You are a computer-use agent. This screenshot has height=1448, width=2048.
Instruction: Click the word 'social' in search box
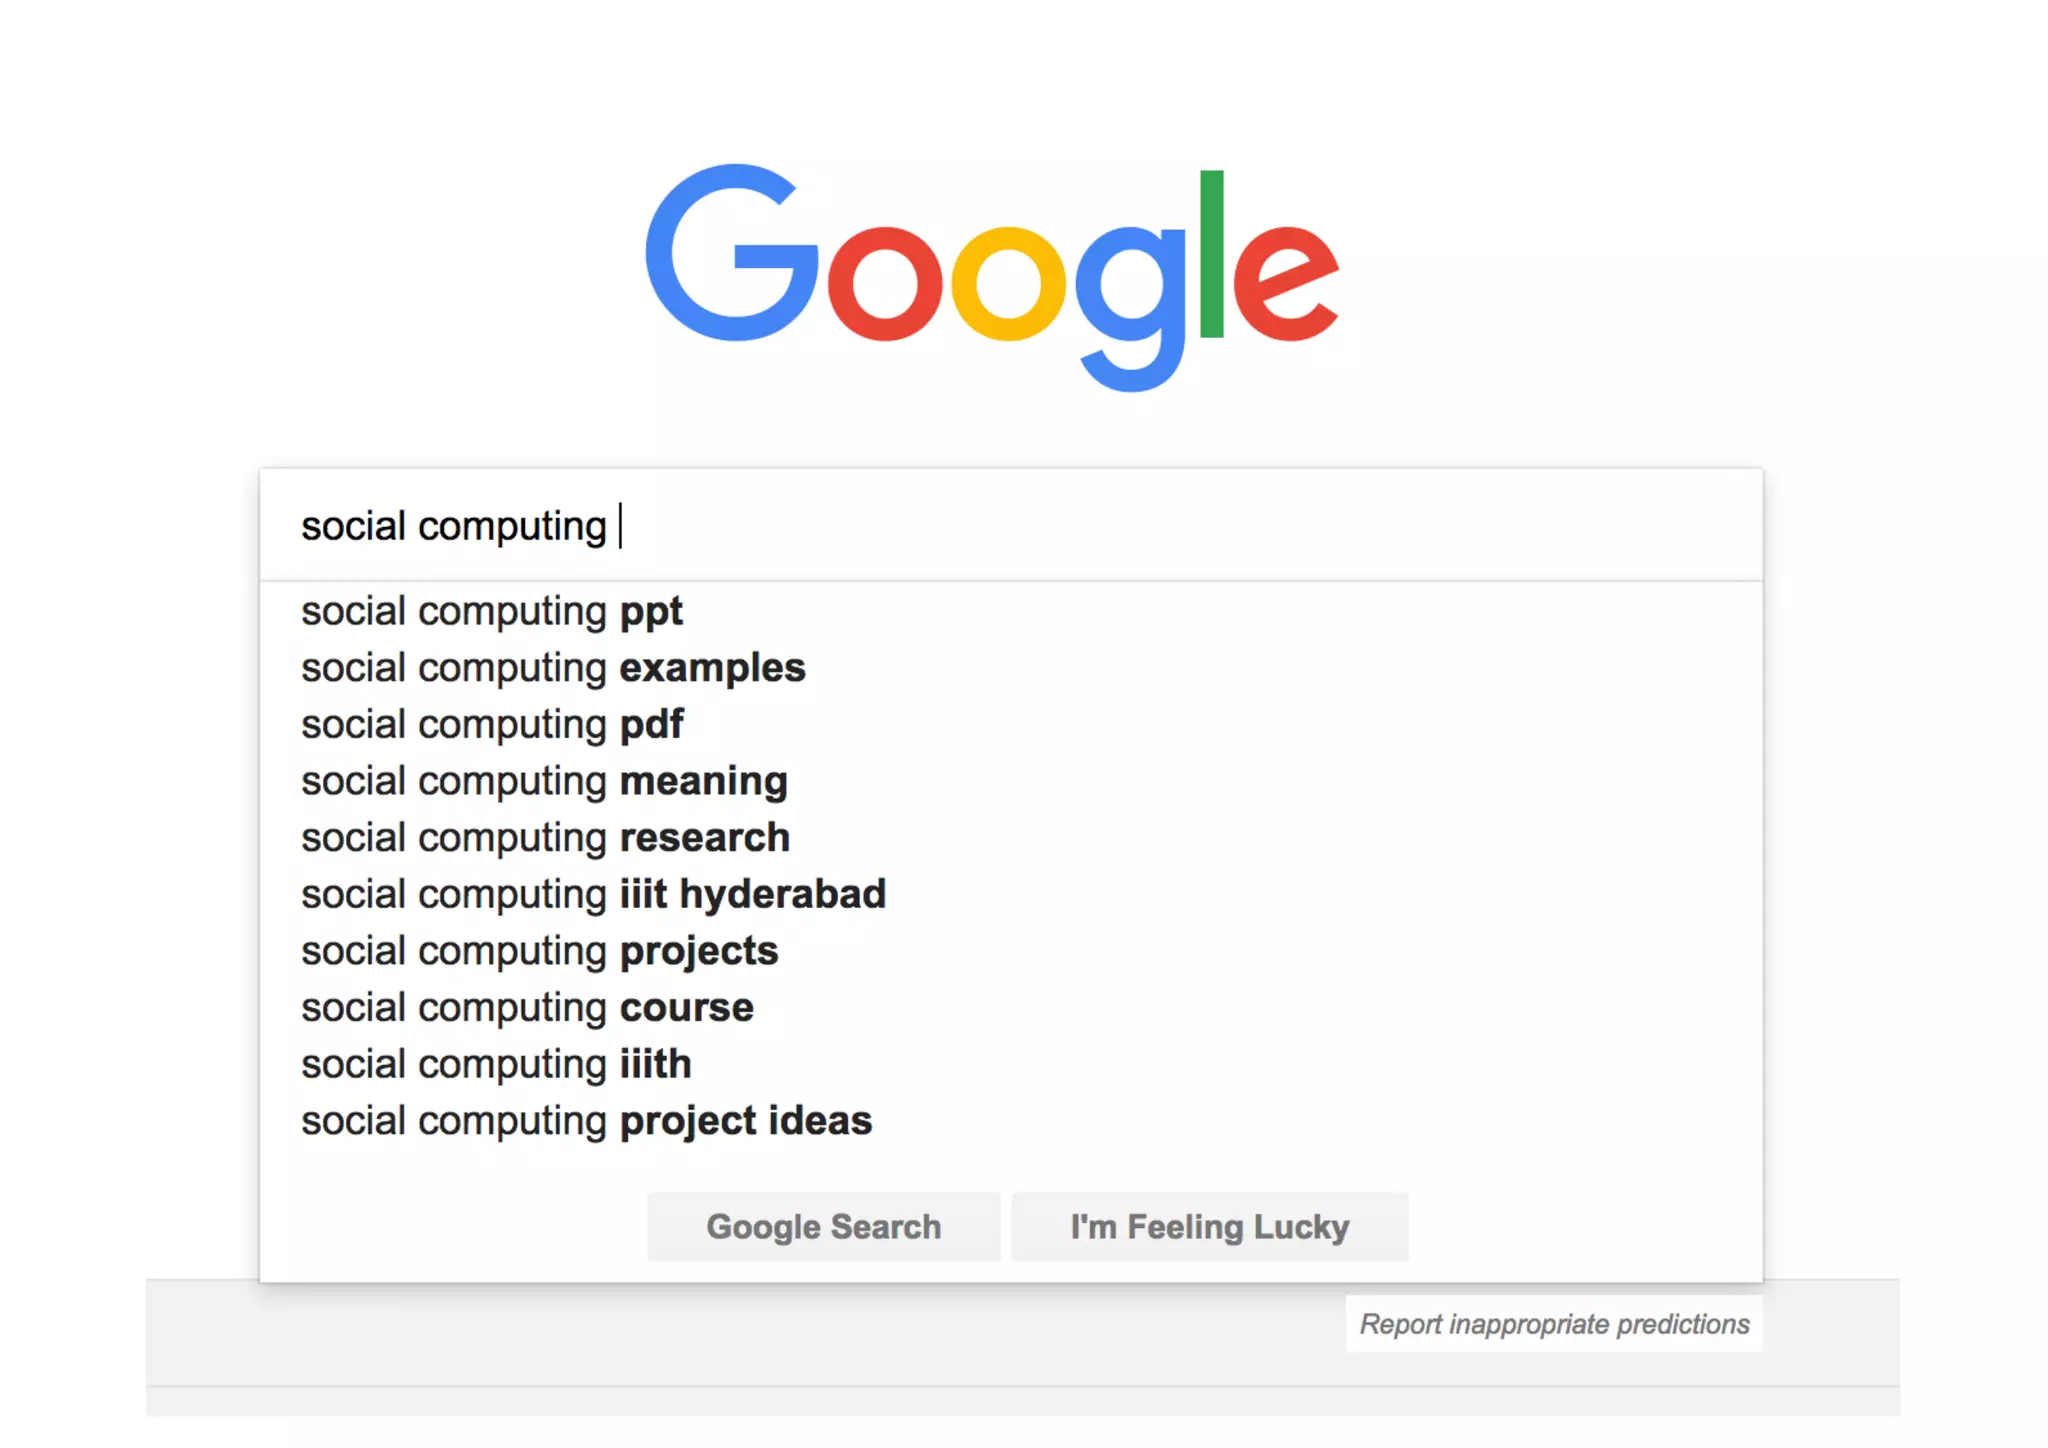coord(352,526)
